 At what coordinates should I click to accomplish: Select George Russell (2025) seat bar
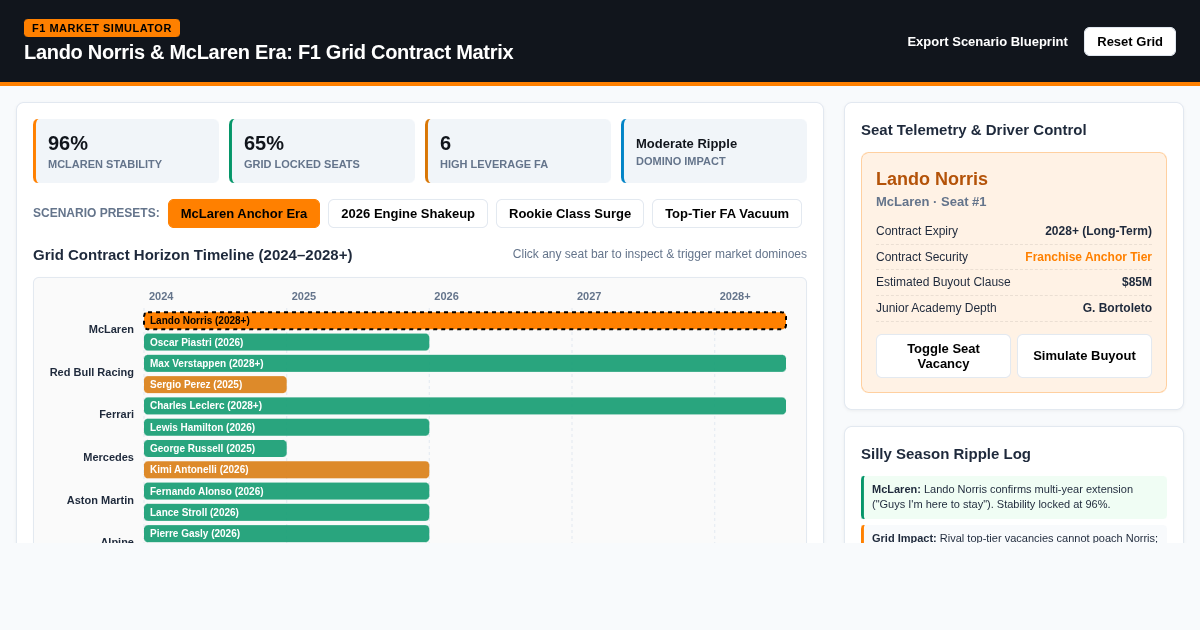pos(215,448)
